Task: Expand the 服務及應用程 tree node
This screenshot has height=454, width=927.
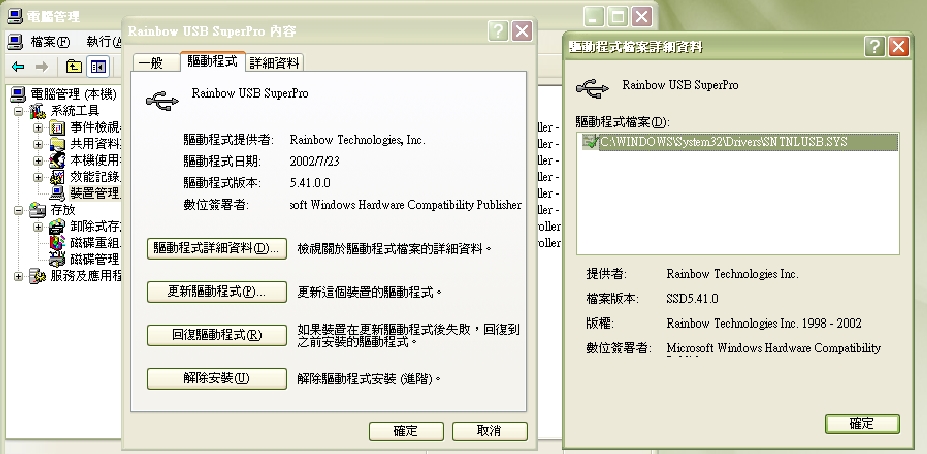Action: [18, 276]
